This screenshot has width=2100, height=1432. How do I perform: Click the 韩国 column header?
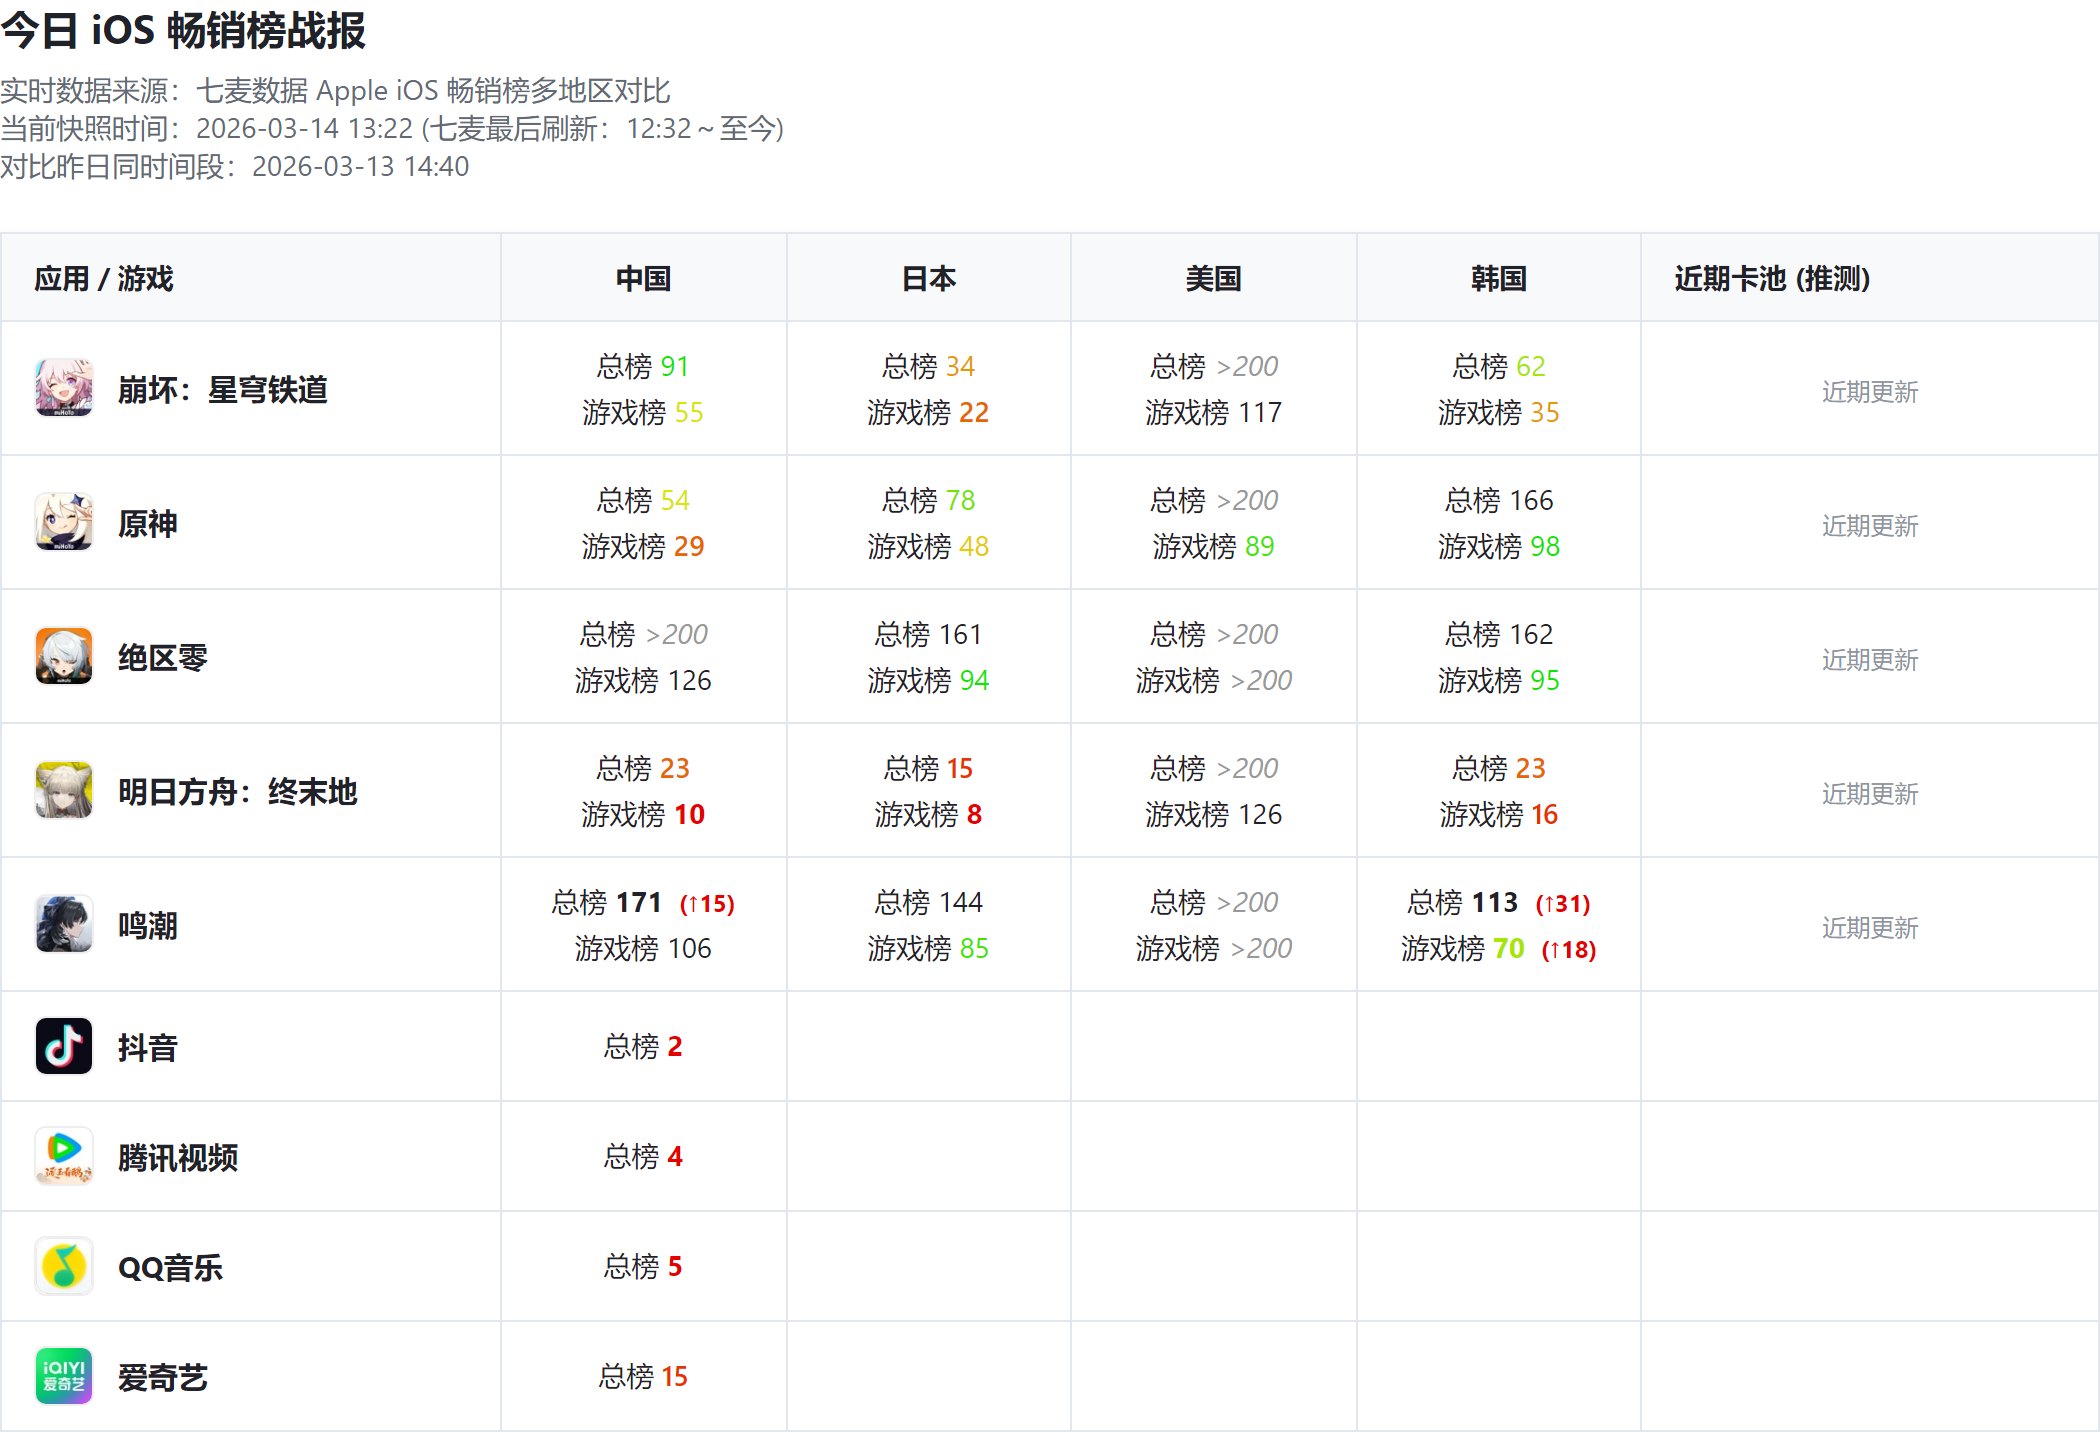[1499, 278]
